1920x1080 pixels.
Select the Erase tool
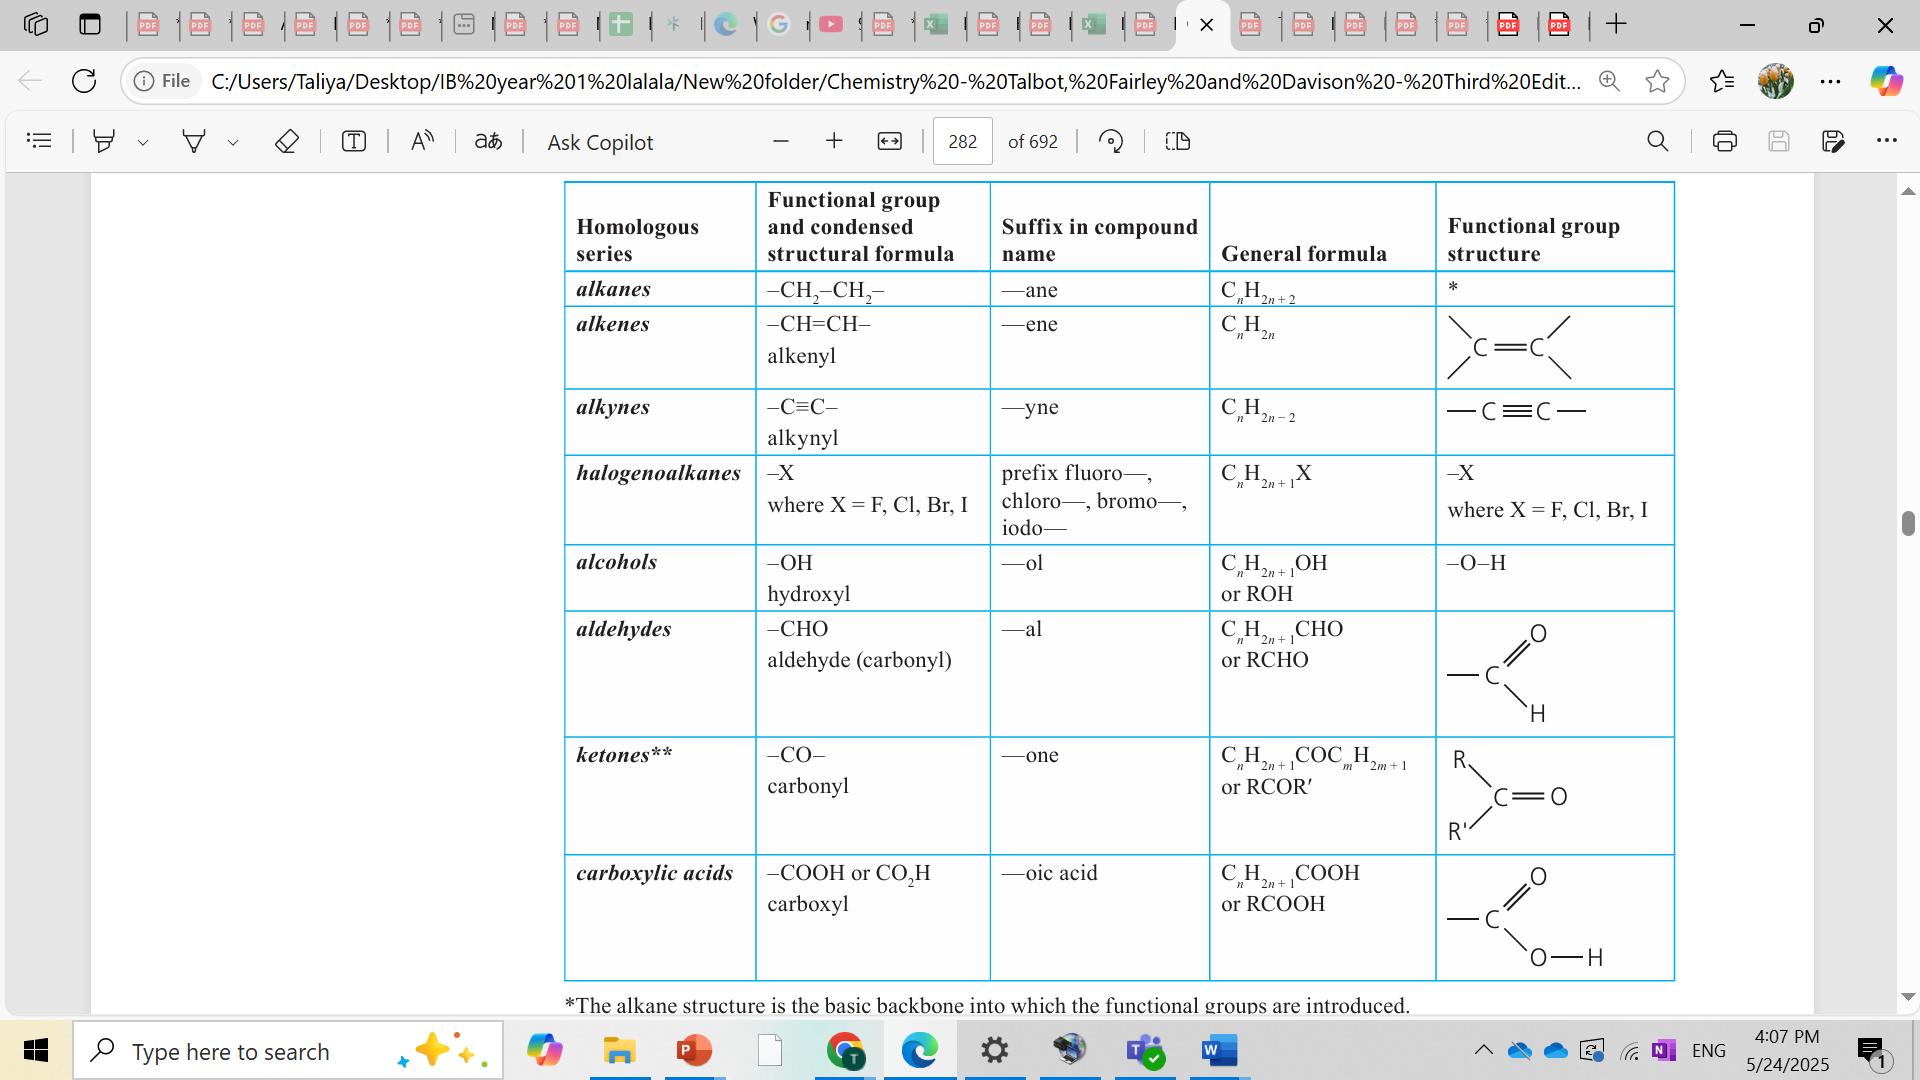[287, 141]
